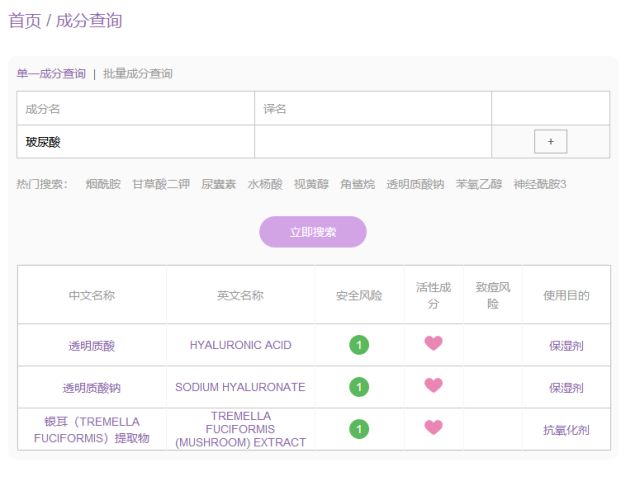This screenshot has width=640, height=486.
Task: Choose hot search term 透明质酸钠
Action: click(x=415, y=184)
